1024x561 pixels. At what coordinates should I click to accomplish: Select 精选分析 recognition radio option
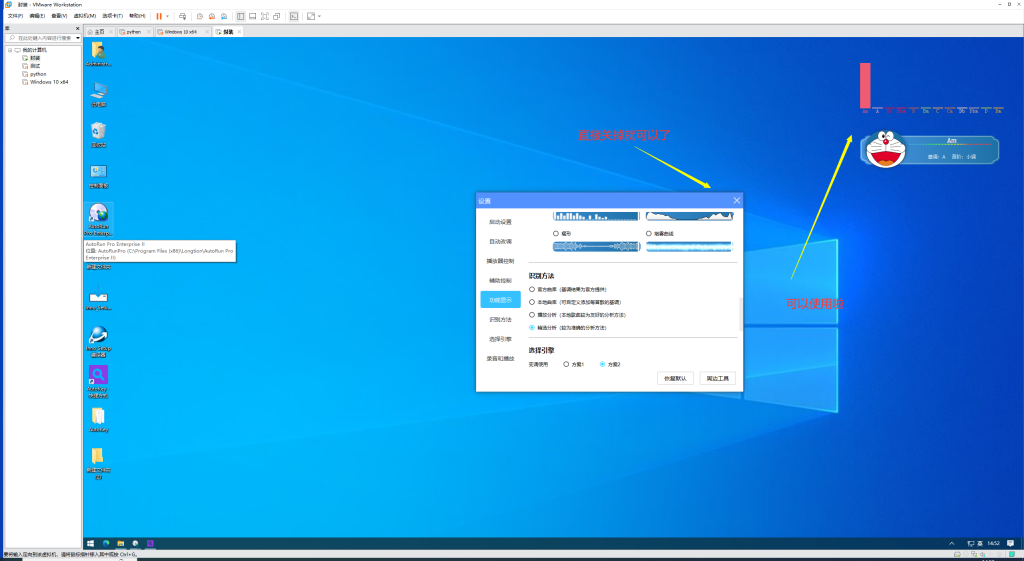(x=532, y=328)
